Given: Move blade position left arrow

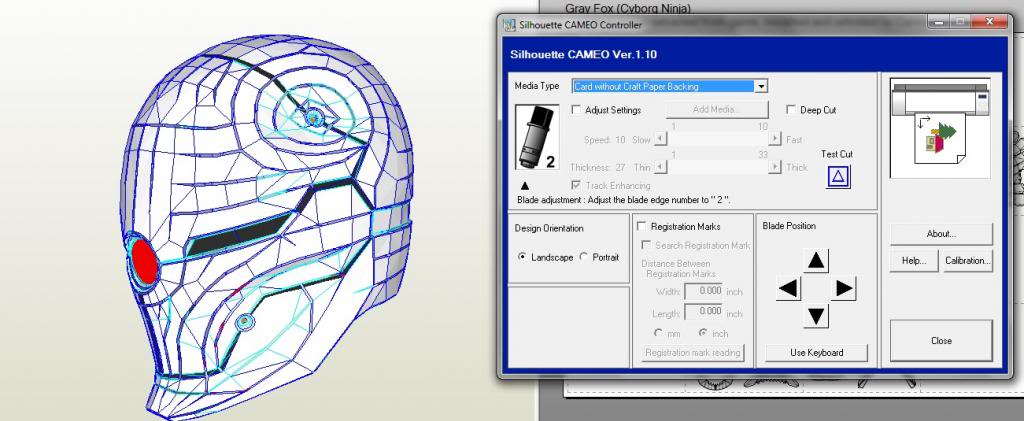Looking at the screenshot, I should click(789, 288).
